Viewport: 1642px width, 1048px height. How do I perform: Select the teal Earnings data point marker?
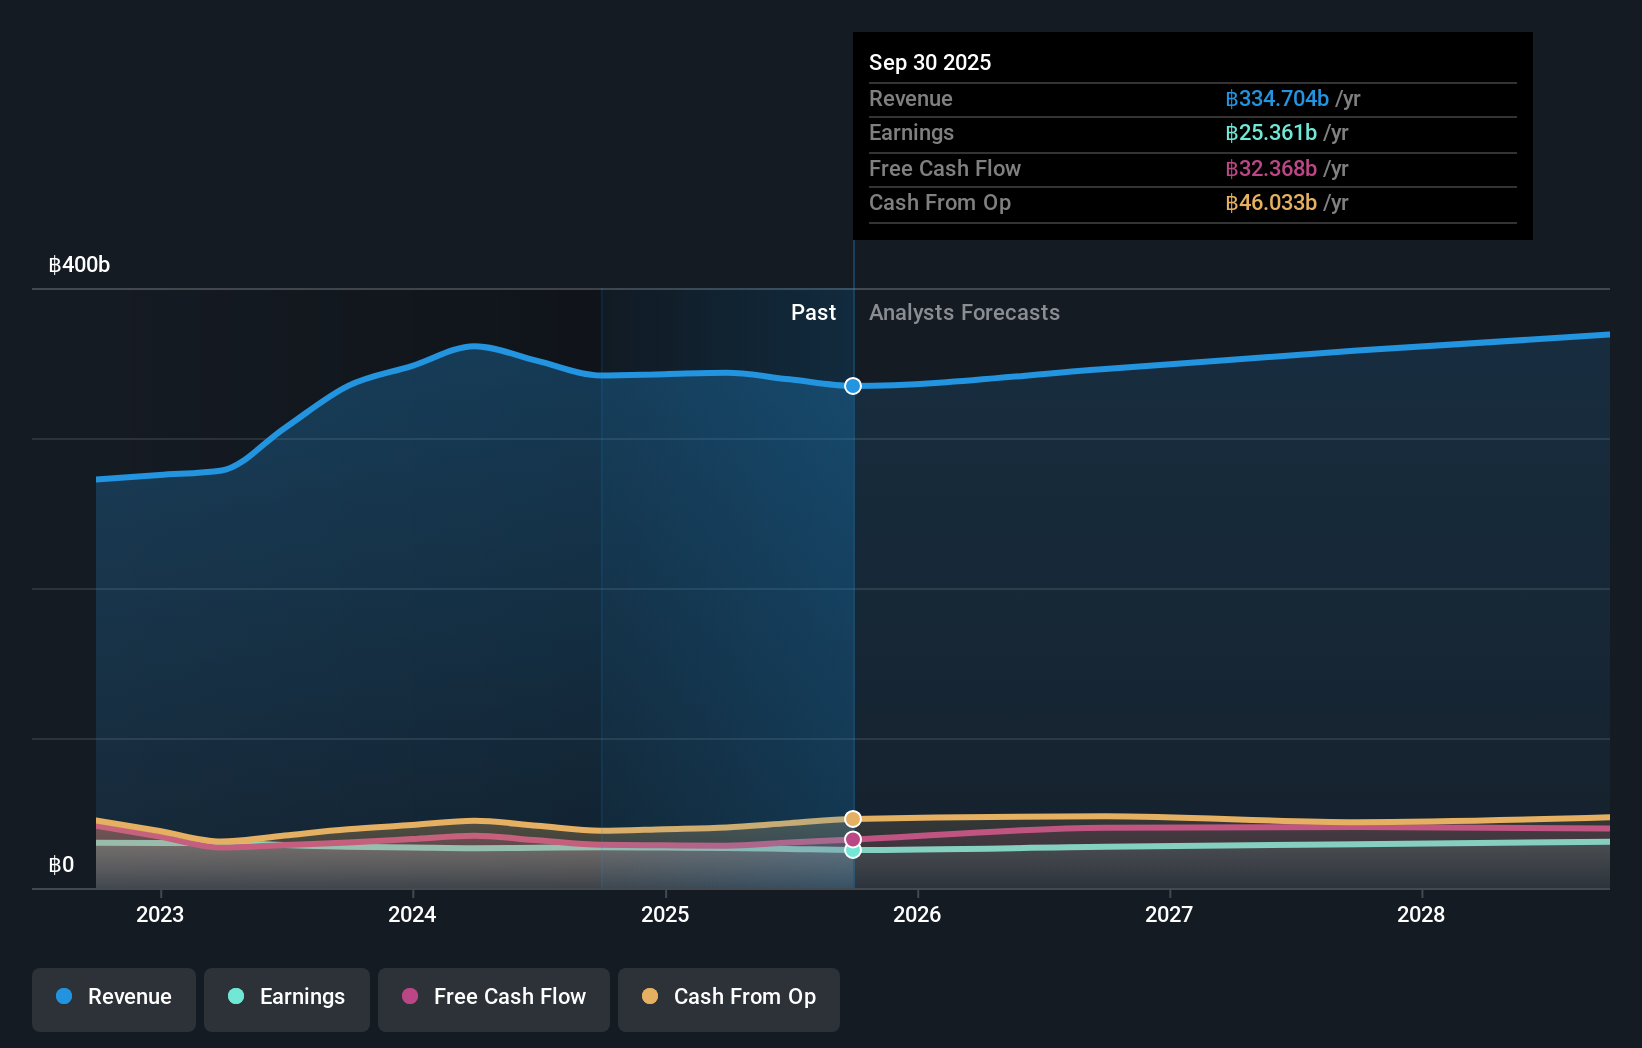coord(853,851)
